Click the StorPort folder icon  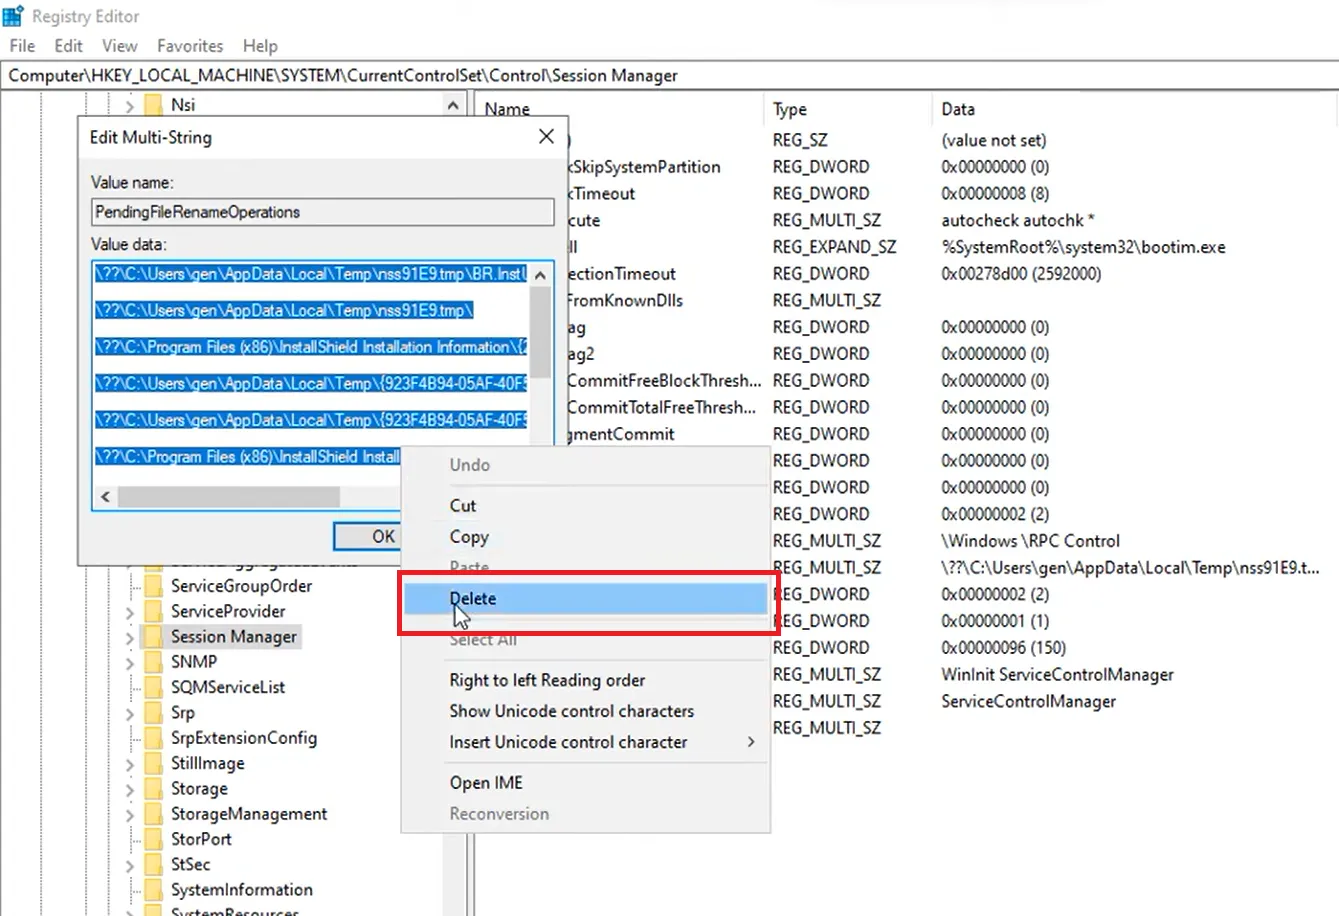pyautogui.click(x=154, y=839)
